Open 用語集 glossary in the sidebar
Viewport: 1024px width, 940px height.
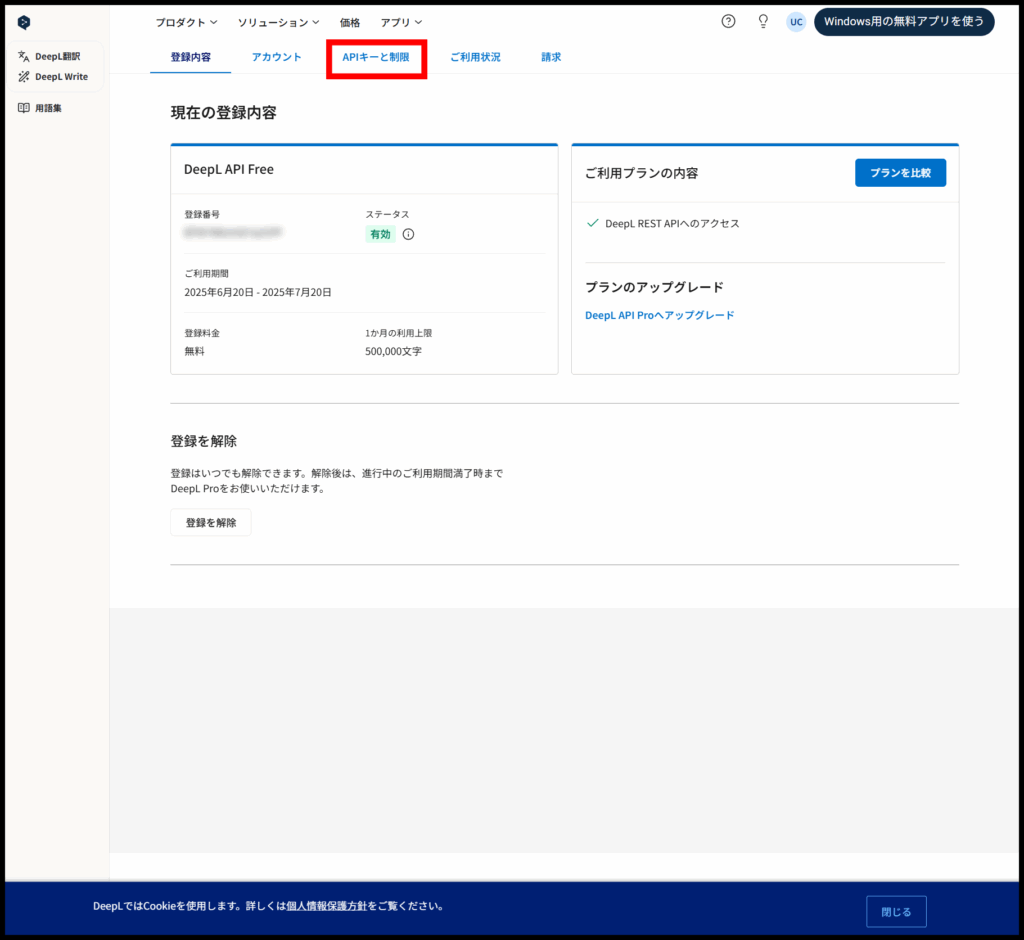point(40,108)
